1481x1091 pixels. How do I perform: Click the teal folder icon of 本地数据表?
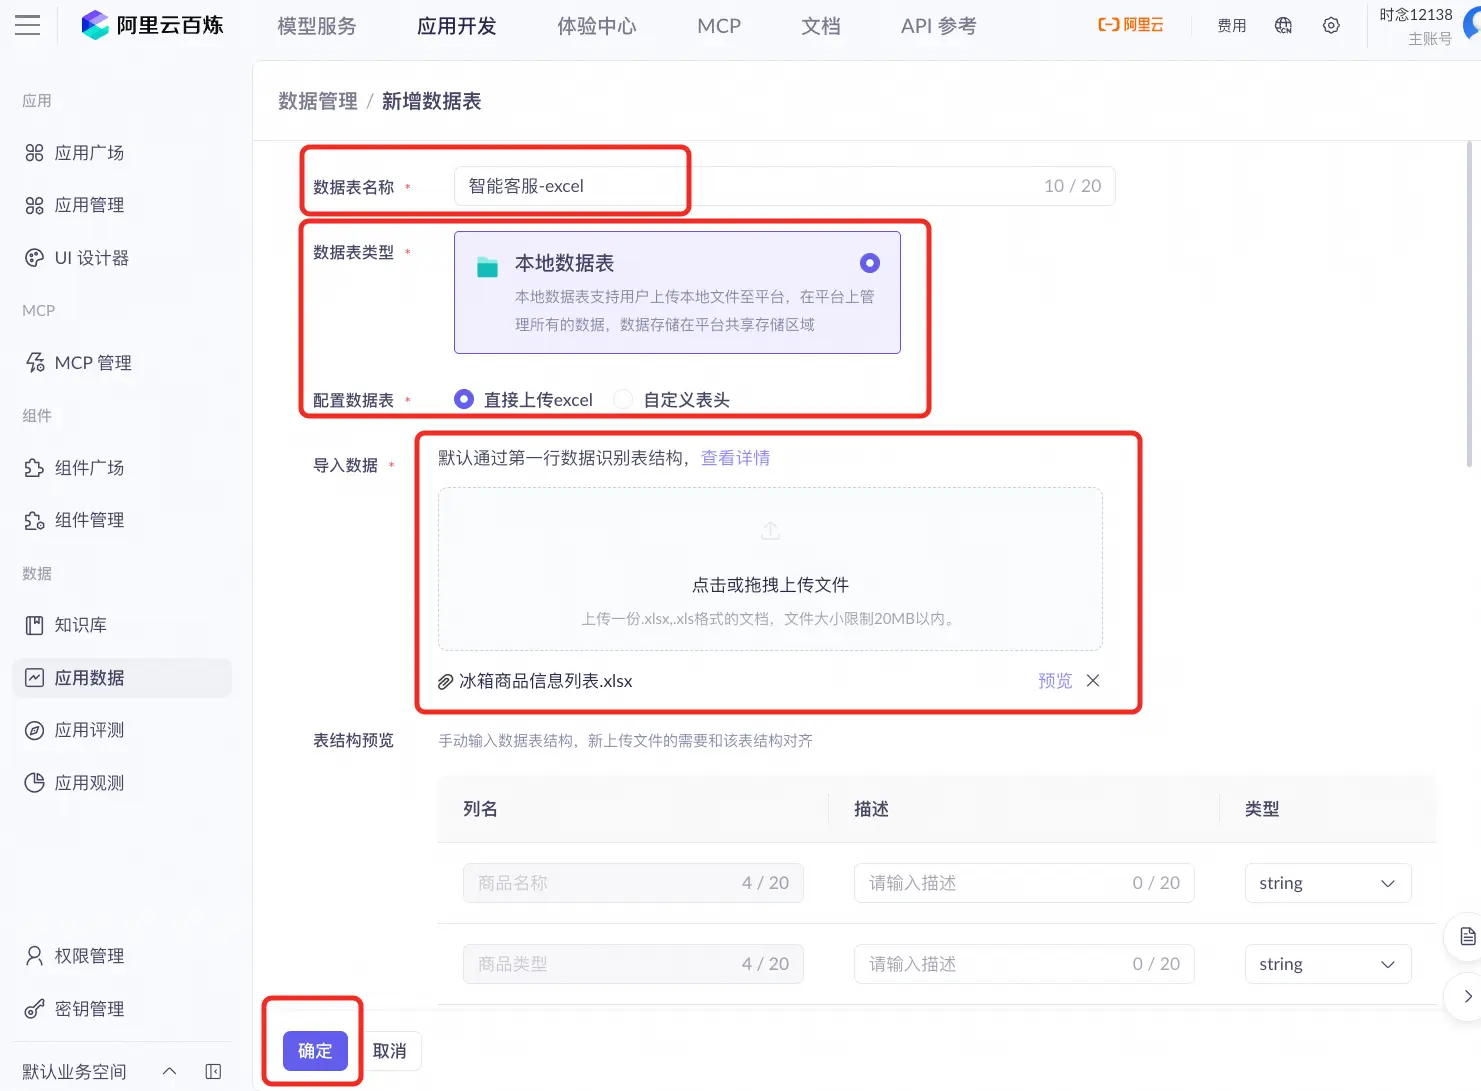(487, 267)
